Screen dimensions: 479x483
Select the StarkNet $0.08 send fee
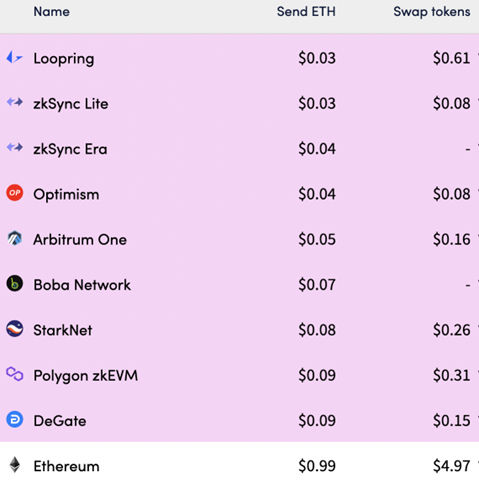tap(317, 330)
